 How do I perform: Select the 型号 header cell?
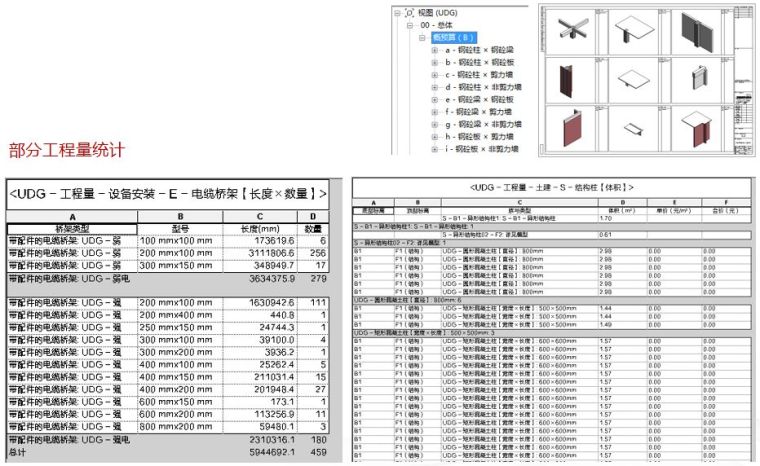(180, 228)
